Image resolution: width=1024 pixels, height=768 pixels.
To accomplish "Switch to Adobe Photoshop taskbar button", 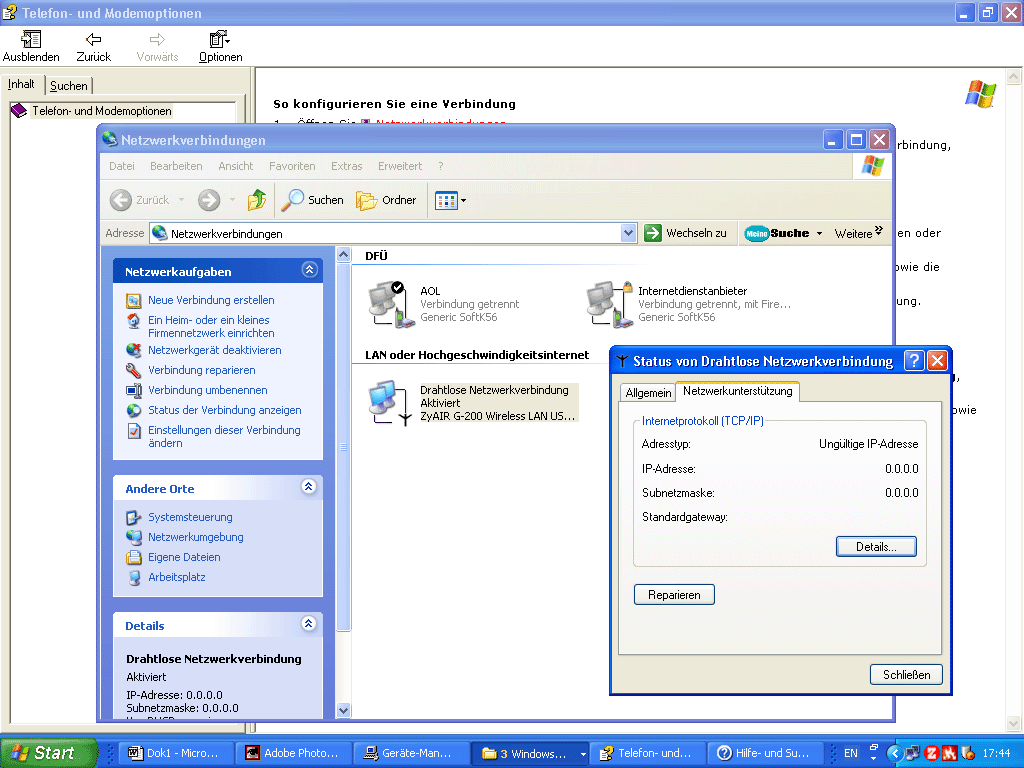I will [x=294, y=754].
